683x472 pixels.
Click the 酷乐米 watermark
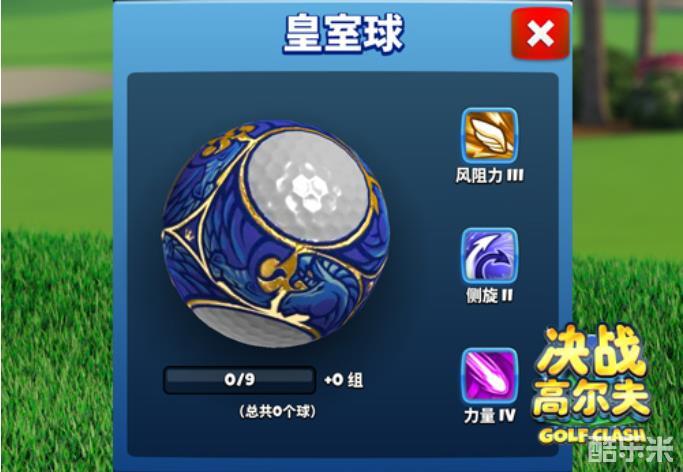[631, 450]
